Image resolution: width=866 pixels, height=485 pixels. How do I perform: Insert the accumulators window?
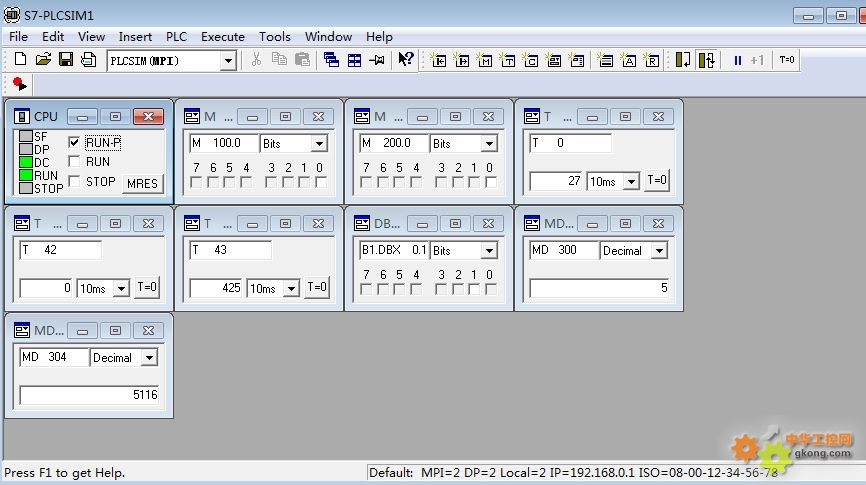(x=629, y=60)
